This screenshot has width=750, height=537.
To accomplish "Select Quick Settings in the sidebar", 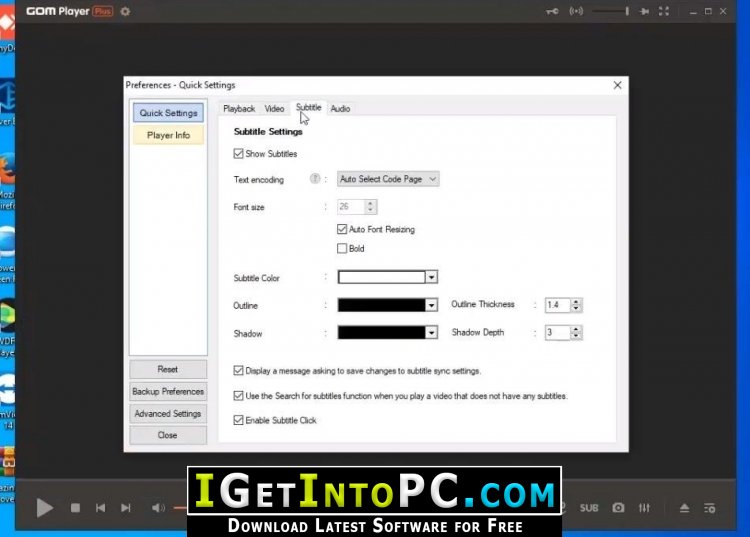I will point(168,113).
